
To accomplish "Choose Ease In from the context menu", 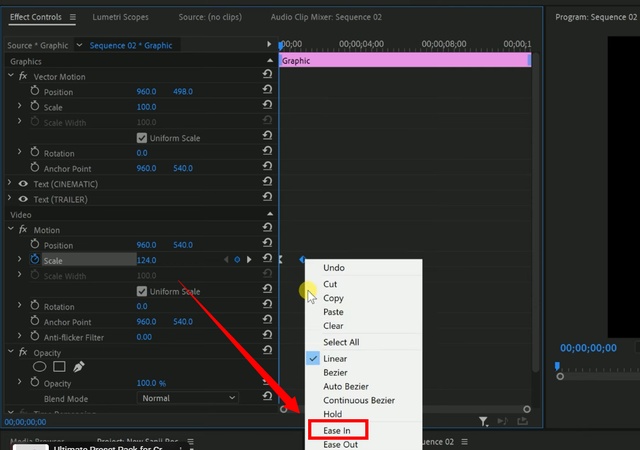I will [337, 430].
